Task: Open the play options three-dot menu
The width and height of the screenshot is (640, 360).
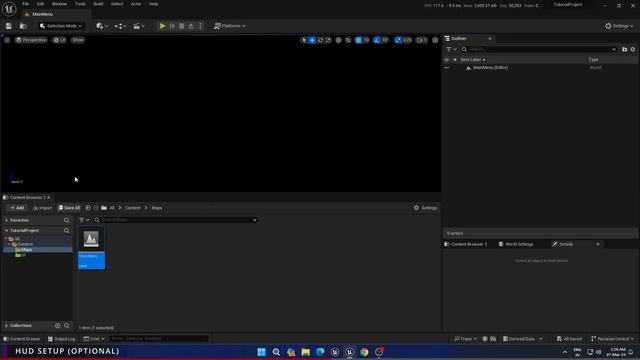Action: [x=200, y=26]
